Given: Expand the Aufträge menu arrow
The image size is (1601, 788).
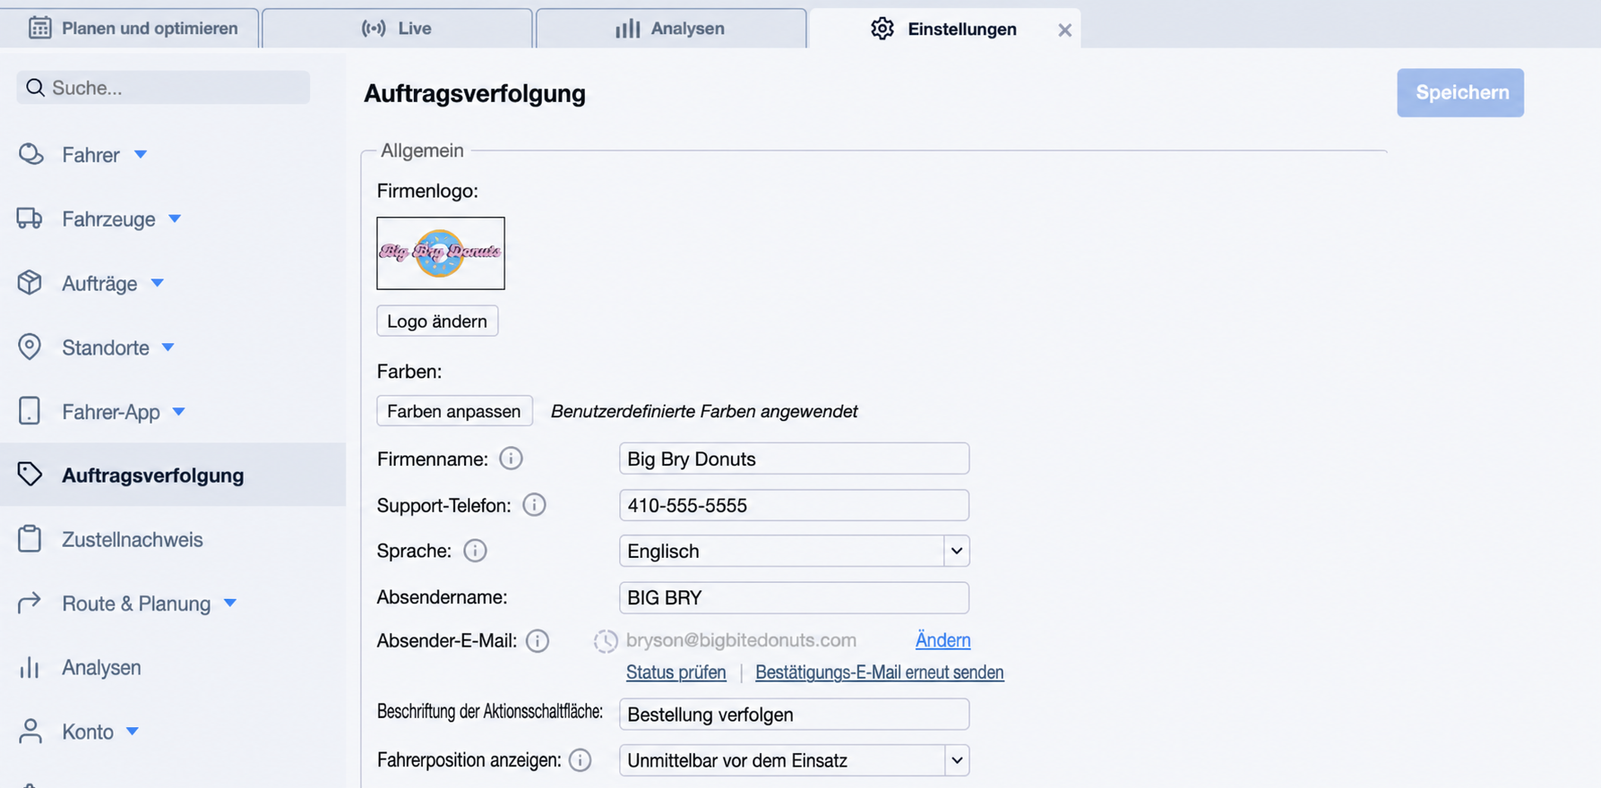Looking at the screenshot, I should [x=157, y=283].
